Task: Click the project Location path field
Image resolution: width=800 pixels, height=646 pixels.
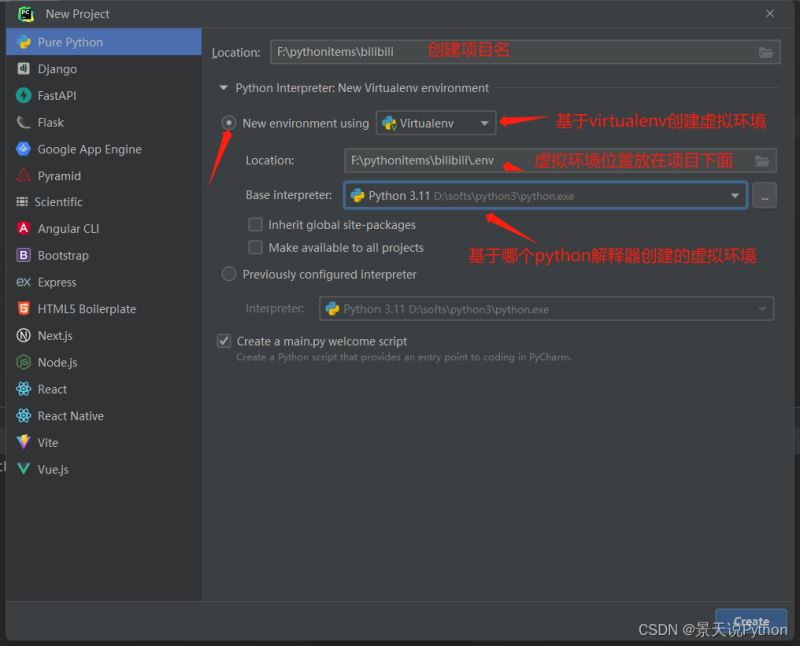Action: pos(525,52)
